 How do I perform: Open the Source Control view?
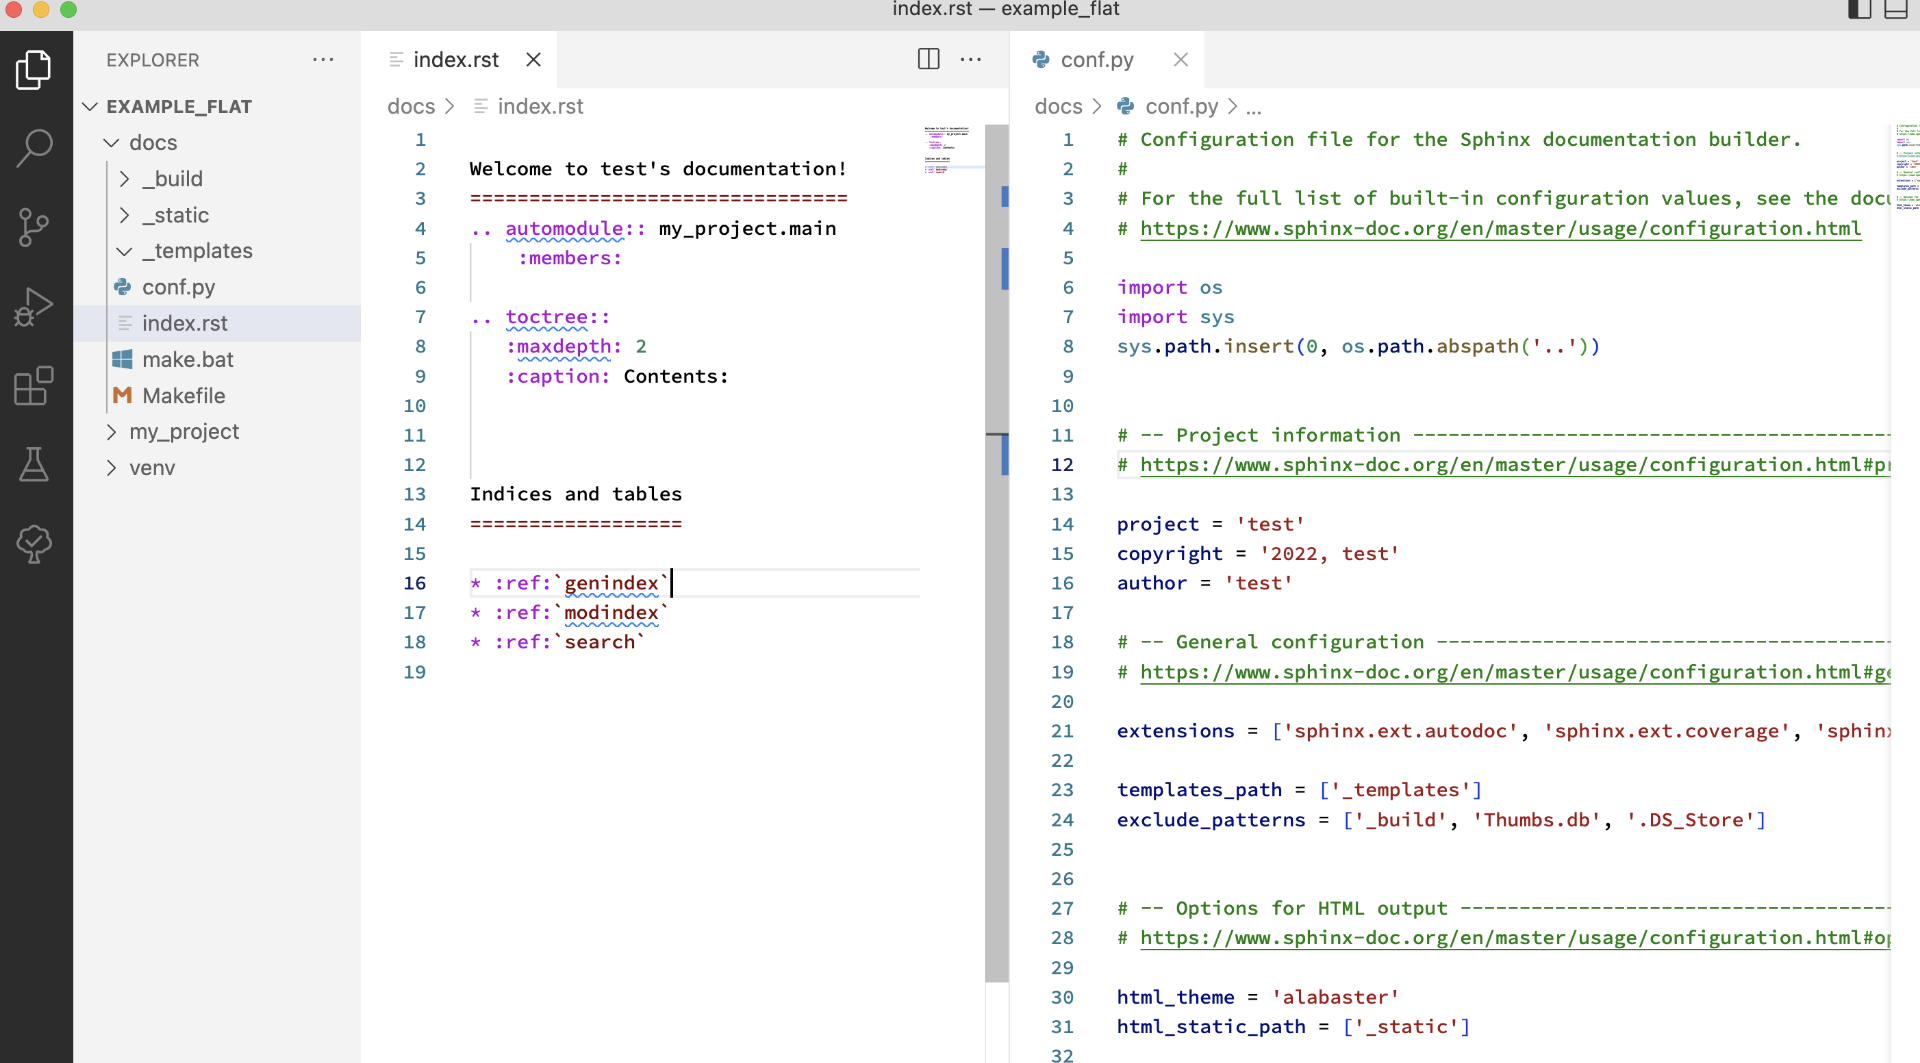(34, 227)
